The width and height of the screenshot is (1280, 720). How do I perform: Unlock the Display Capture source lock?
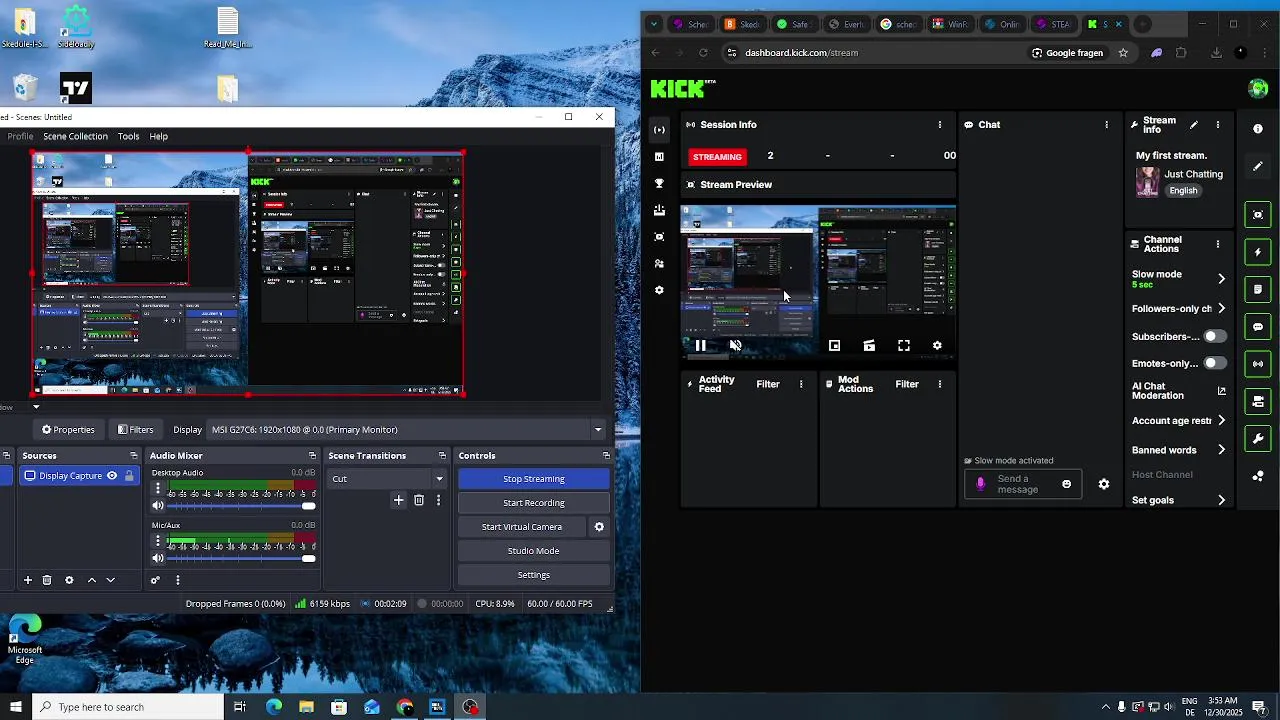point(129,476)
